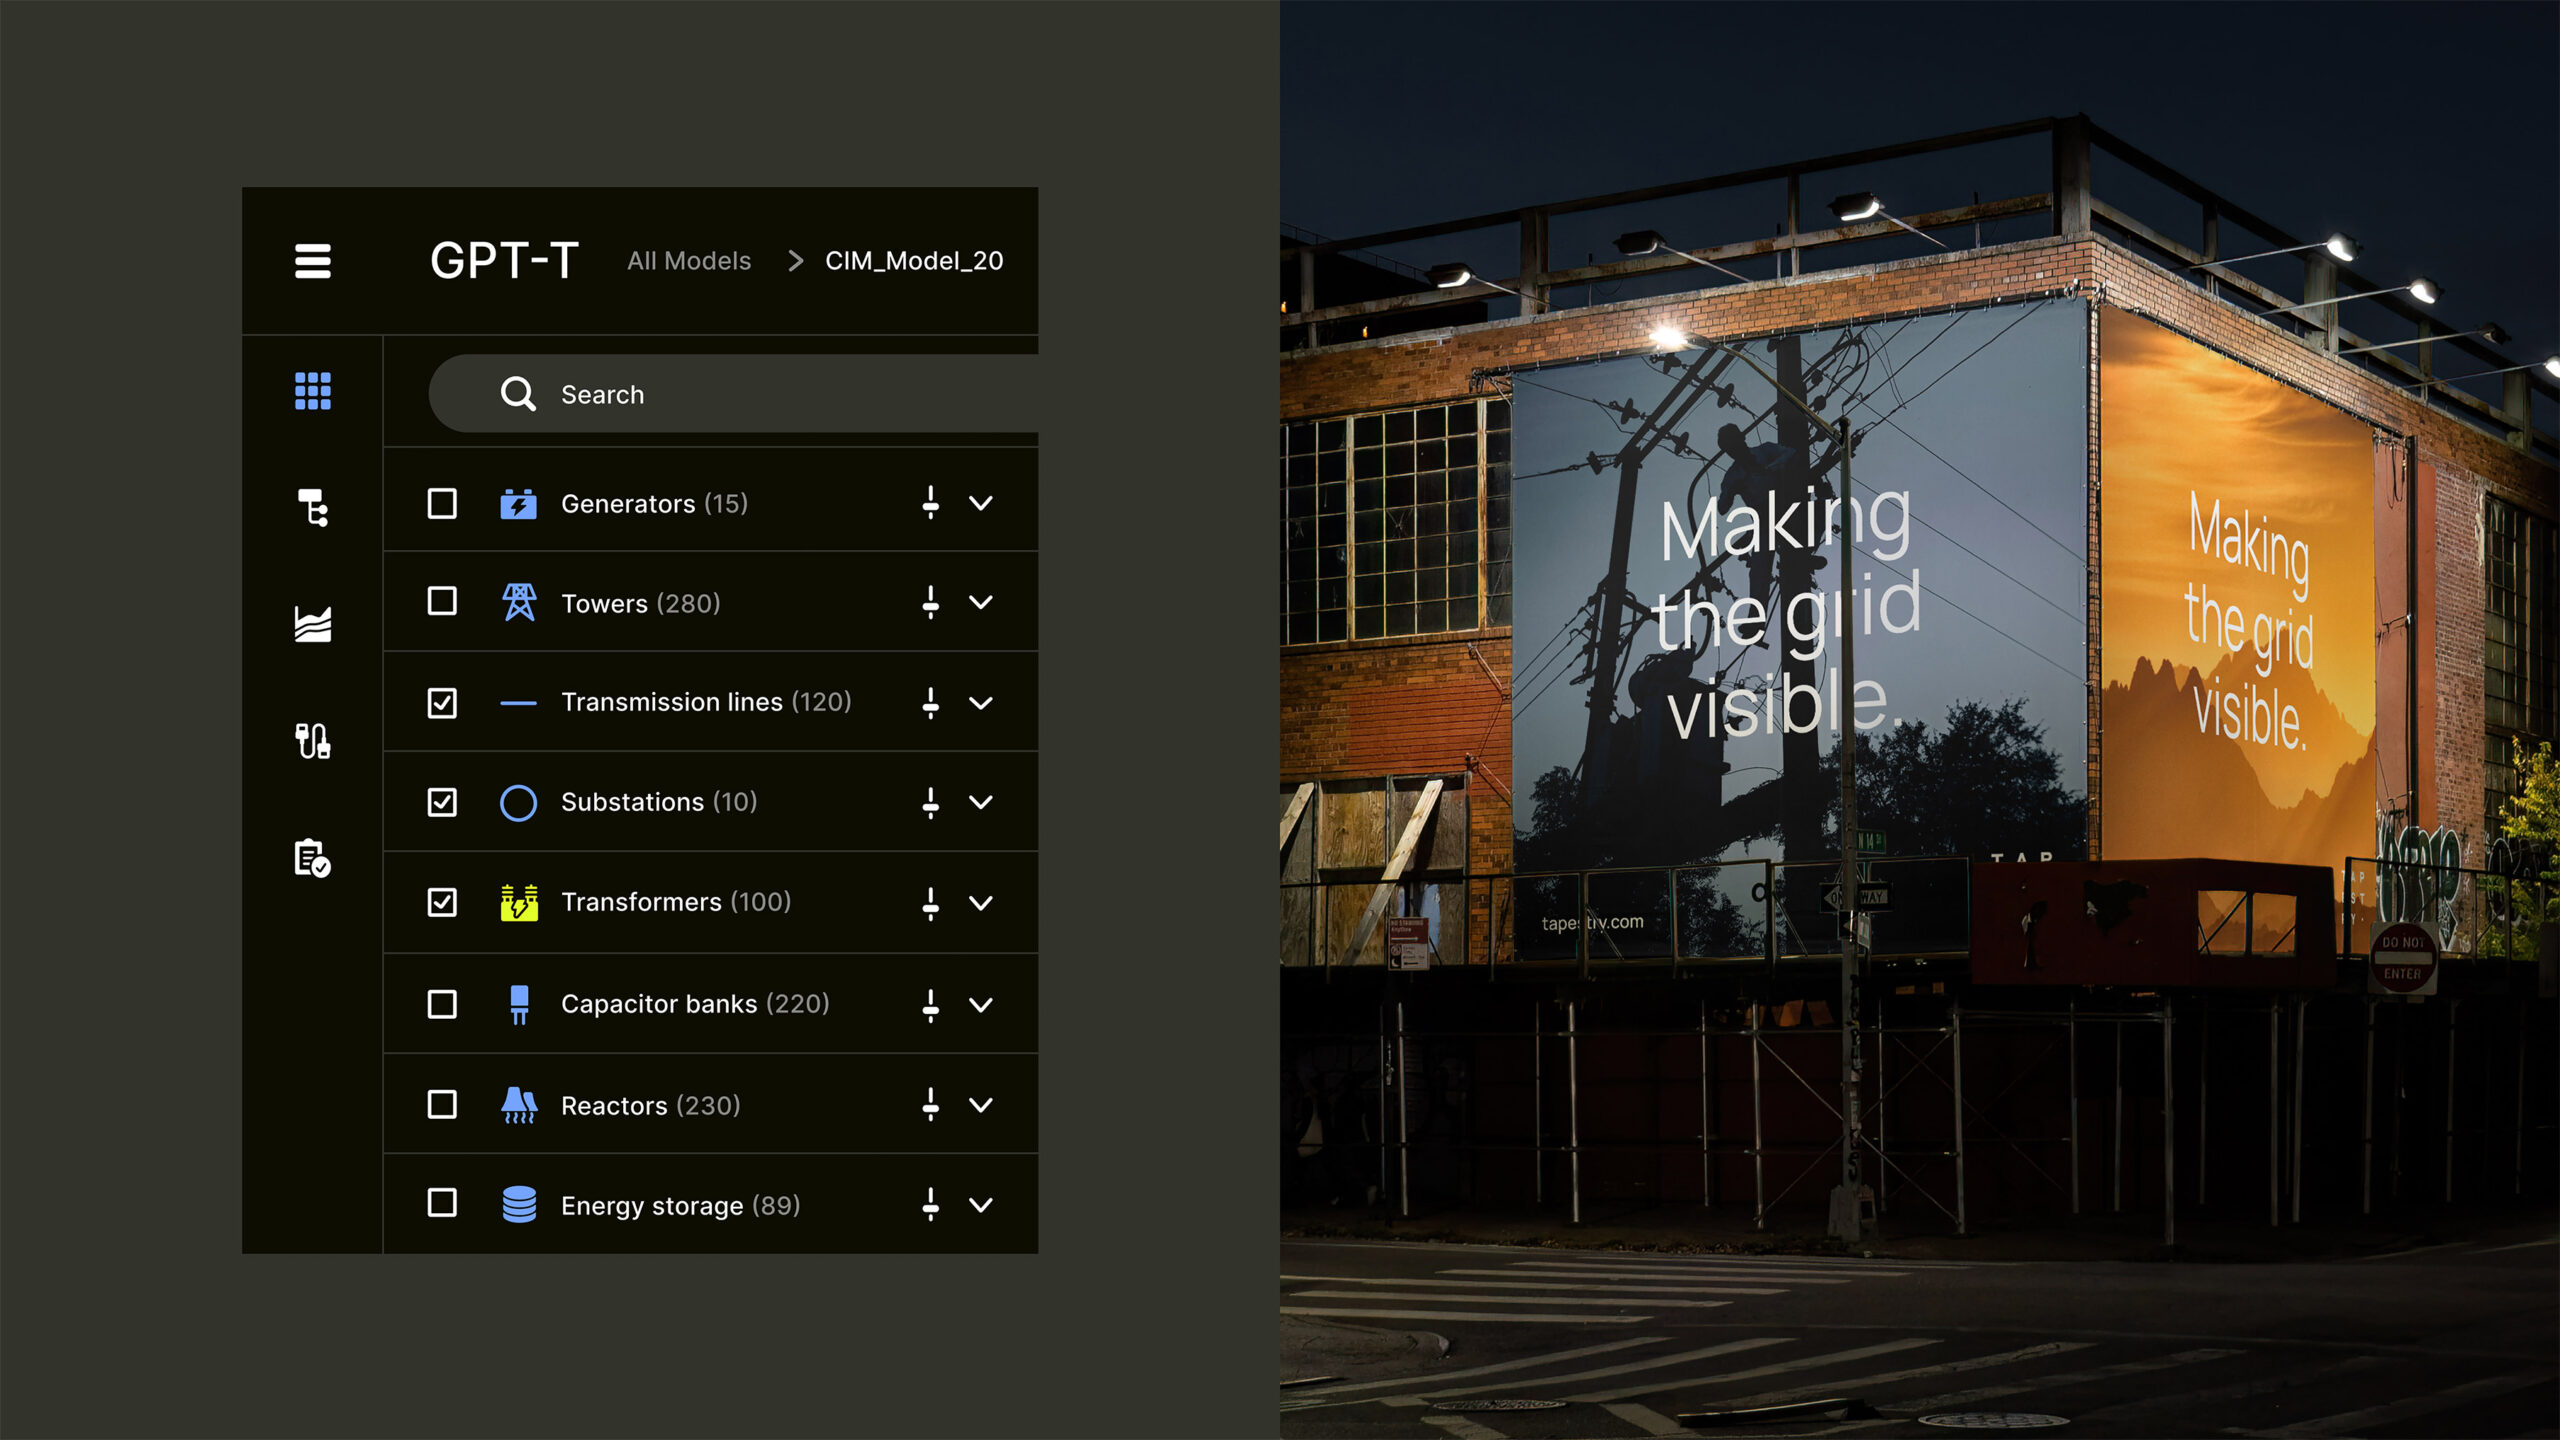Select CIM_Model_20 breadcrumb item
The height and width of the screenshot is (1440, 2560).
pos(913,261)
